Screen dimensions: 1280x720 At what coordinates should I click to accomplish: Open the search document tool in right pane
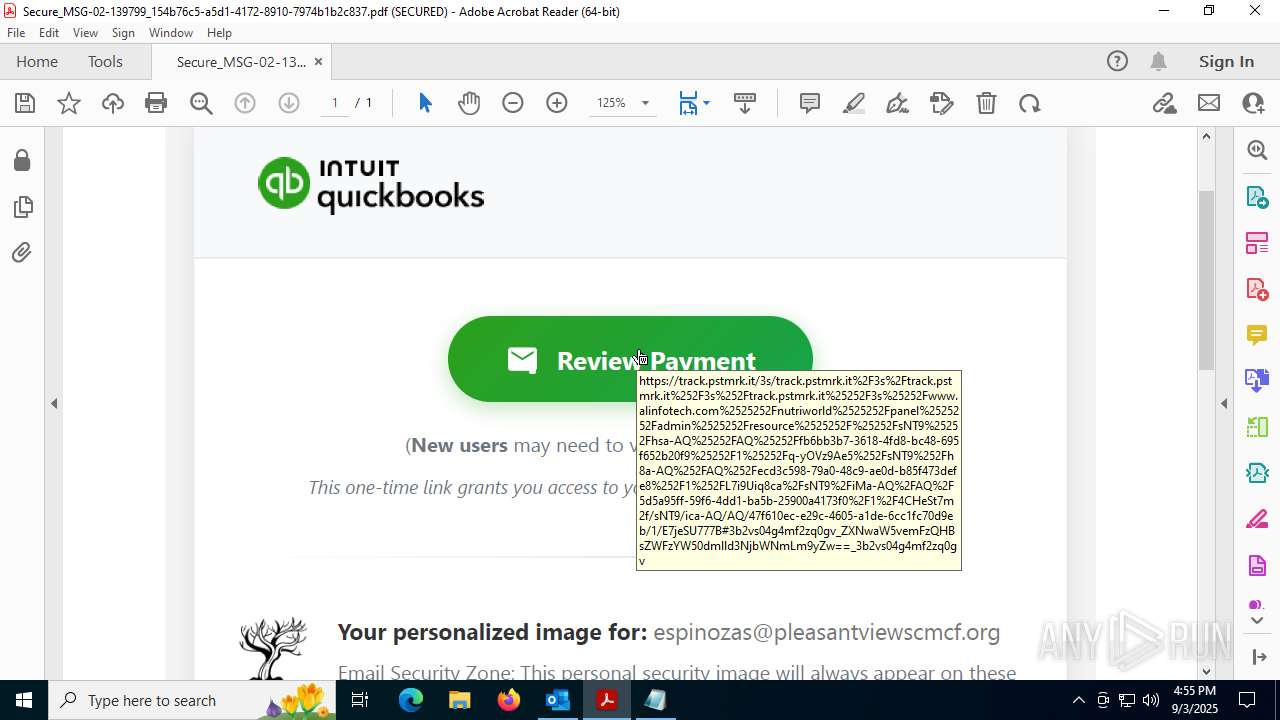tap(1257, 150)
